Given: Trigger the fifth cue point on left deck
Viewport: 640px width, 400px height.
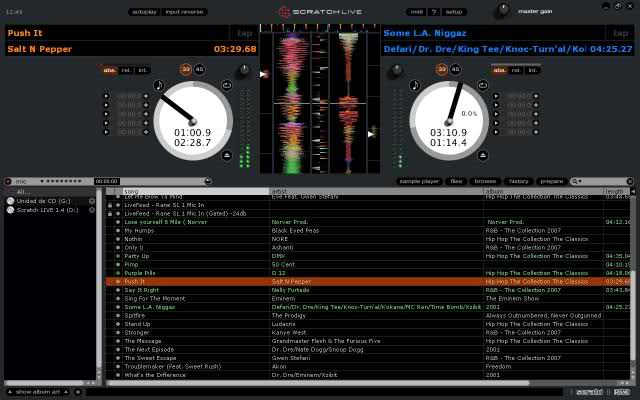Looking at the screenshot, I should coord(106,132).
